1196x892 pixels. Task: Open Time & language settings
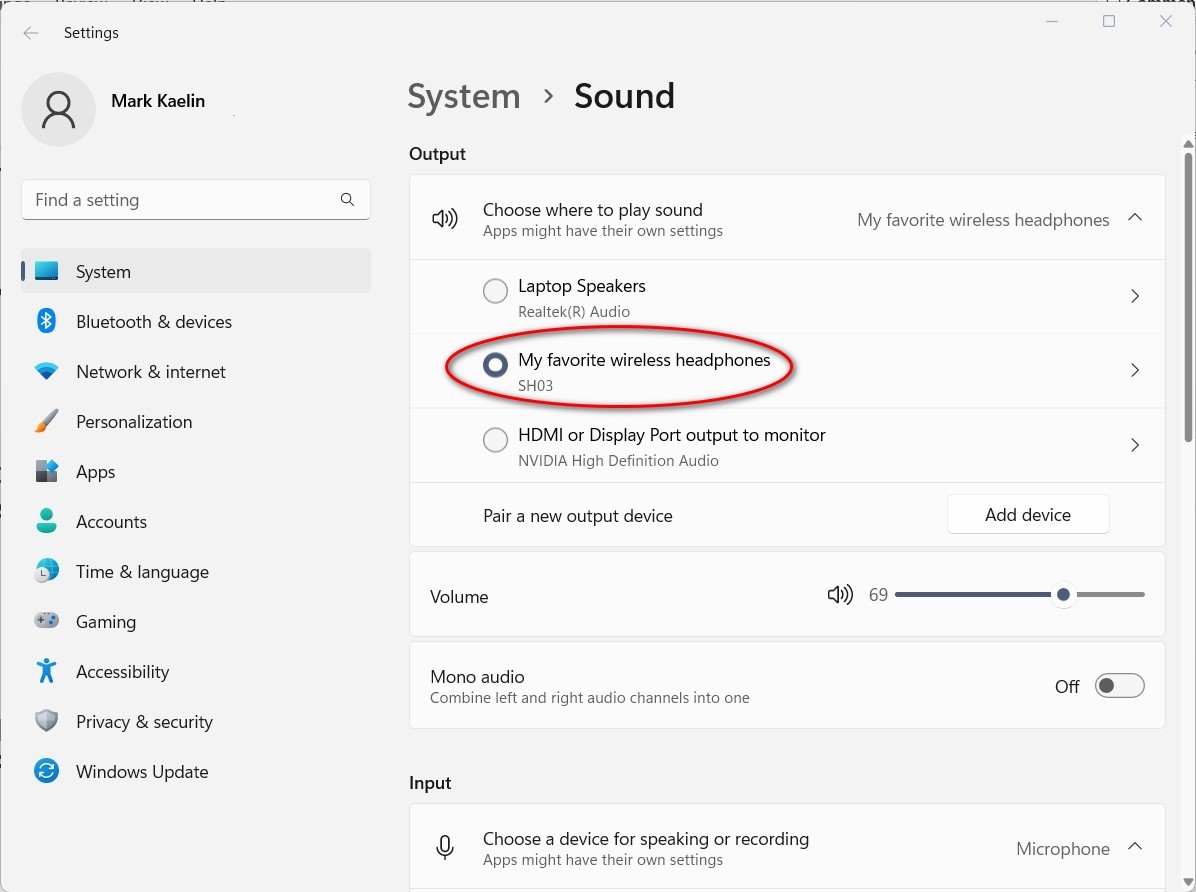142,571
